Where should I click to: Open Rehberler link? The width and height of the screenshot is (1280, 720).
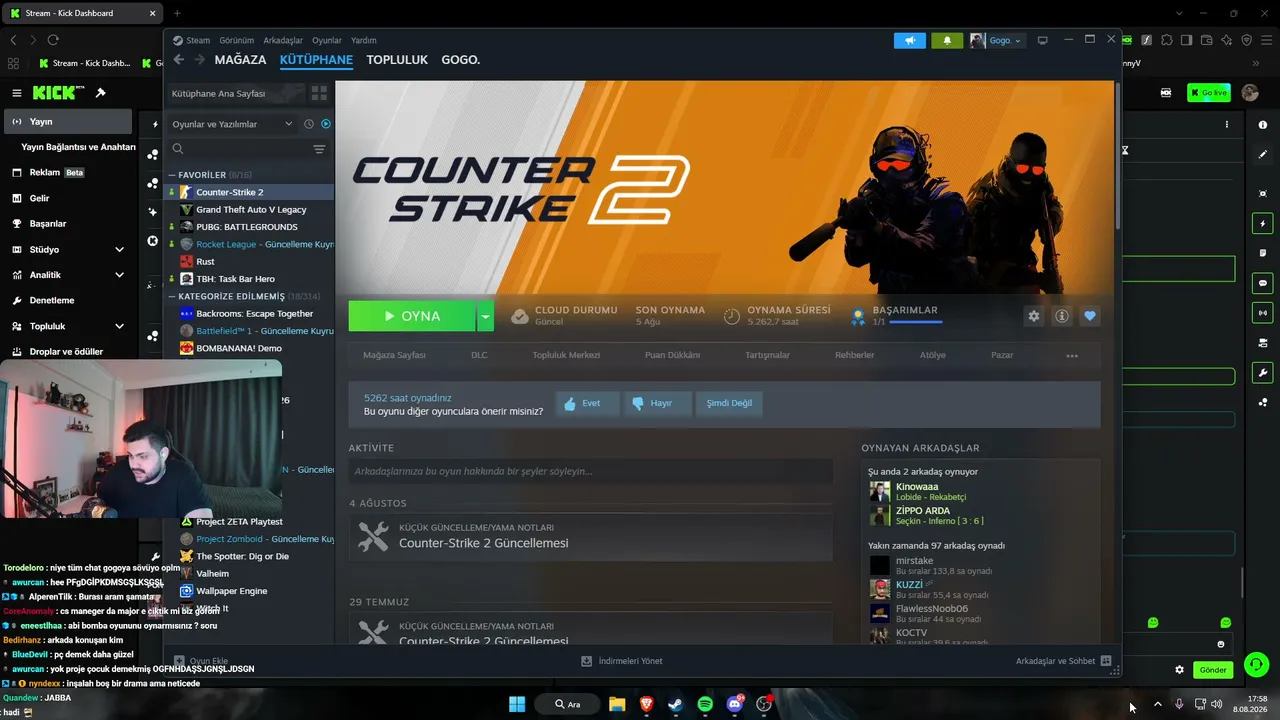pyautogui.click(x=855, y=355)
